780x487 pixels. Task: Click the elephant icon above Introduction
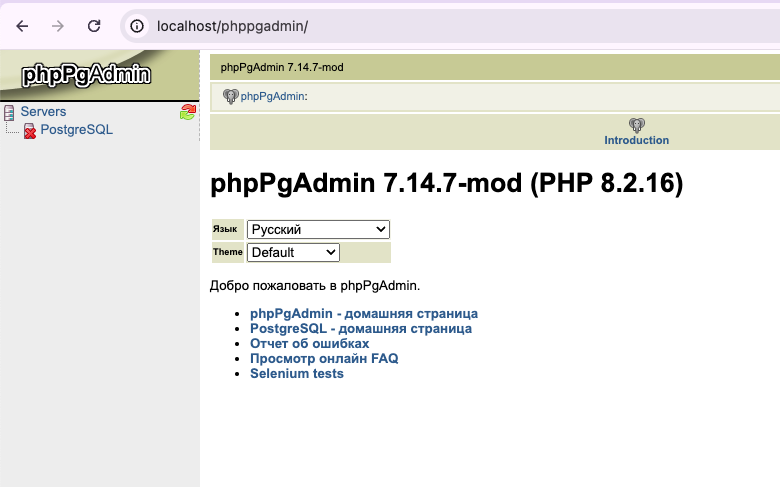(x=636, y=125)
